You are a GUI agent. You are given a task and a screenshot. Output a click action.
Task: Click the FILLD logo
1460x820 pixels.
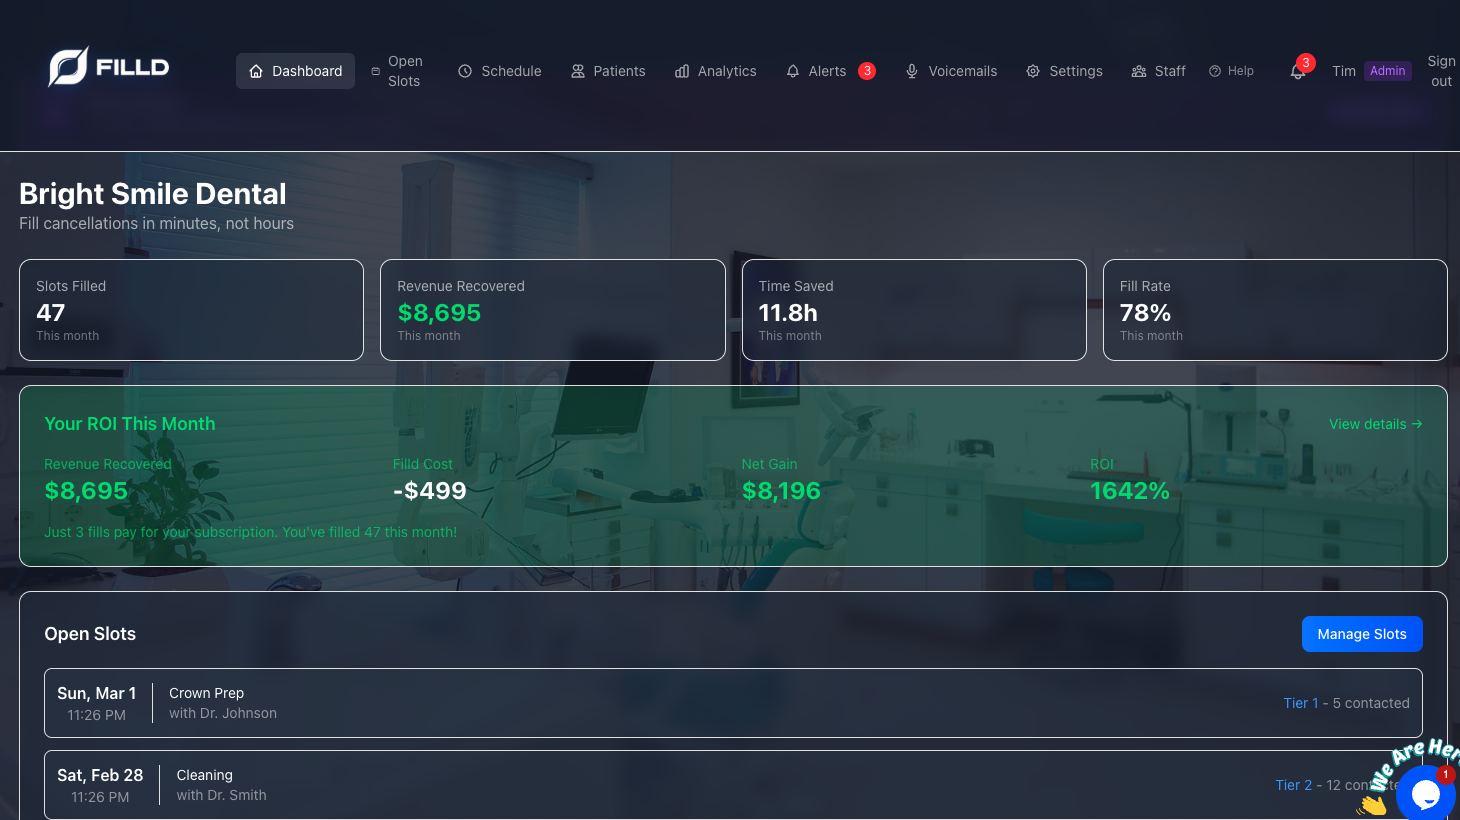click(108, 67)
